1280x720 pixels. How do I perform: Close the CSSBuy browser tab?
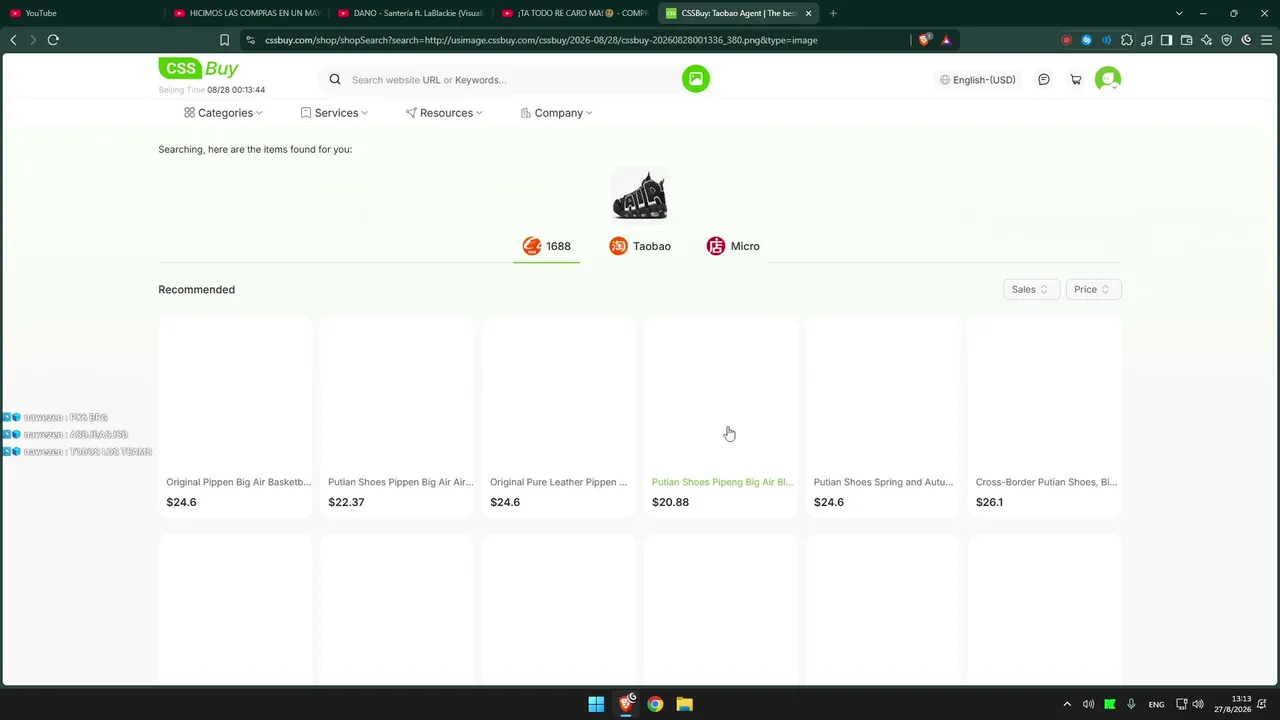[809, 13]
